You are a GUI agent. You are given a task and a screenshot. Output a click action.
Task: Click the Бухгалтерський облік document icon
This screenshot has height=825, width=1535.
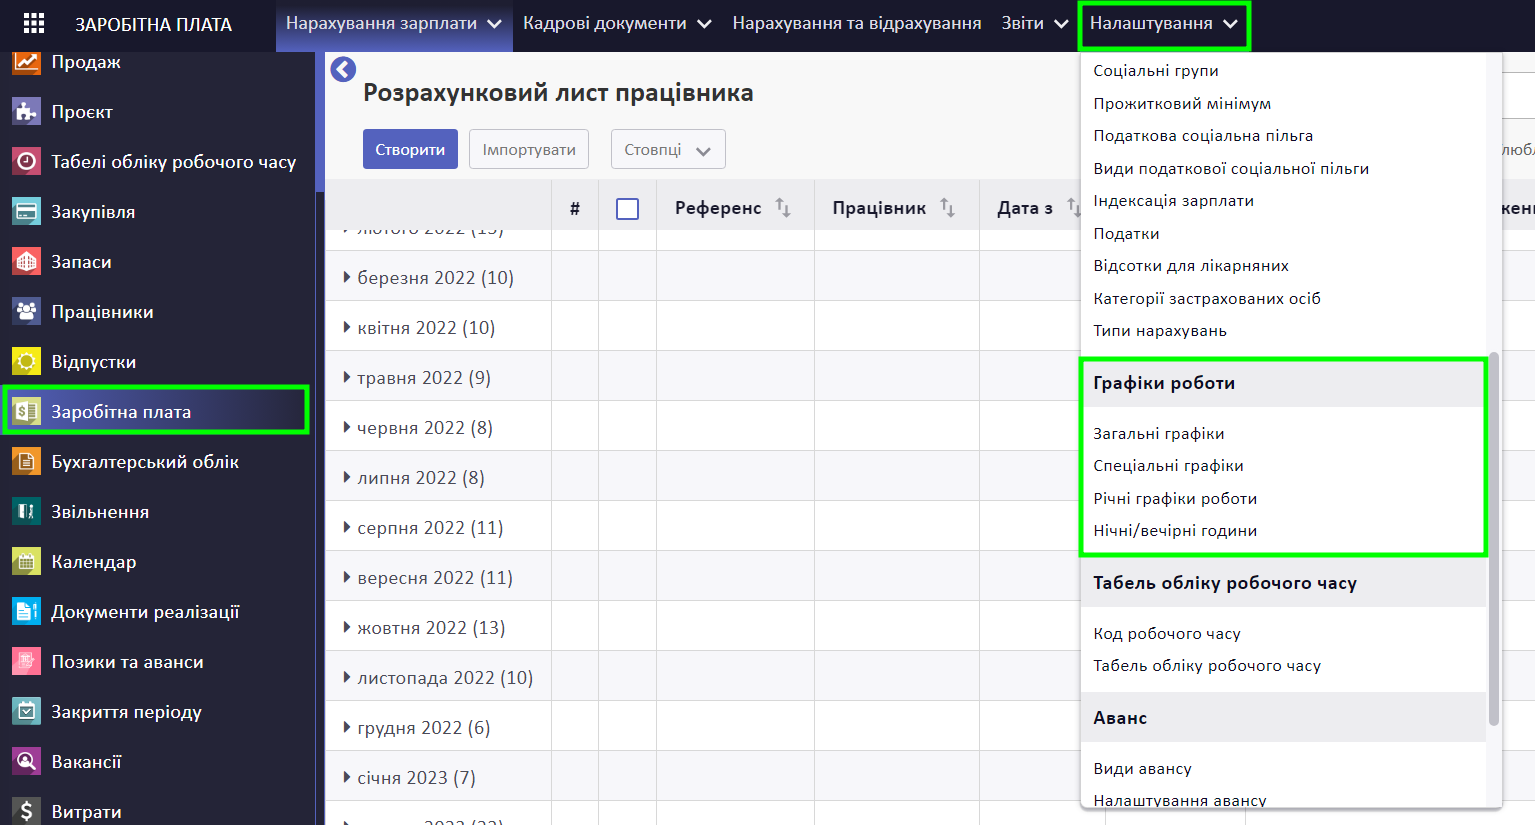pos(27,461)
